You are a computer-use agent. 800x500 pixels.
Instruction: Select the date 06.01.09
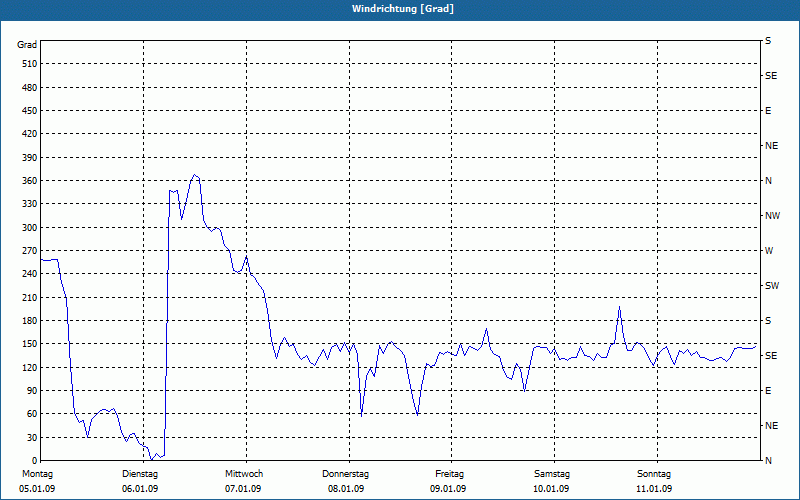click(140, 489)
